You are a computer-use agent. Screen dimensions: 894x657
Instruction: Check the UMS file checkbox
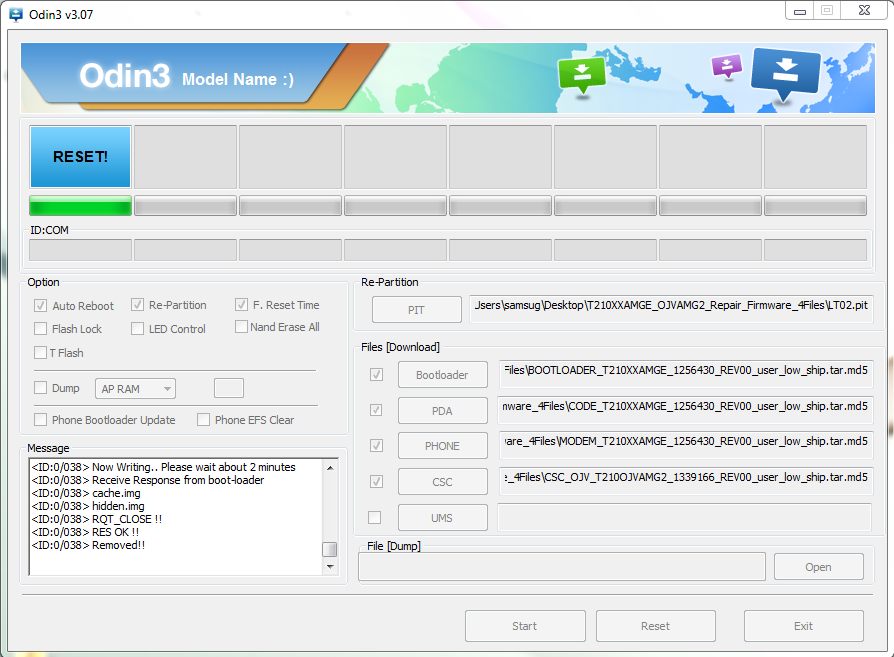point(375,517)
